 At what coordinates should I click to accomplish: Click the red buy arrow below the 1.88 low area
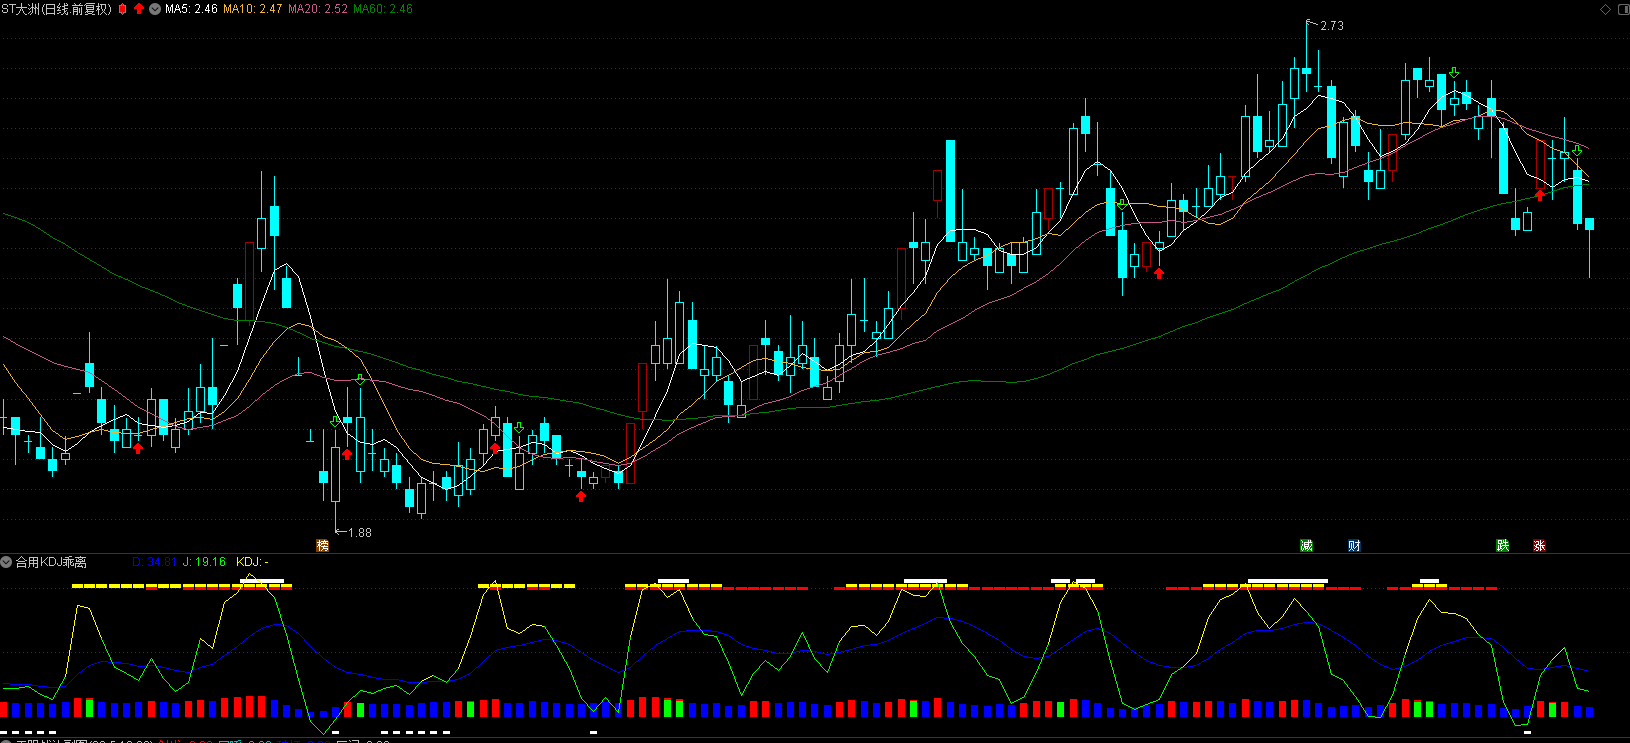(x=347, y=454)
